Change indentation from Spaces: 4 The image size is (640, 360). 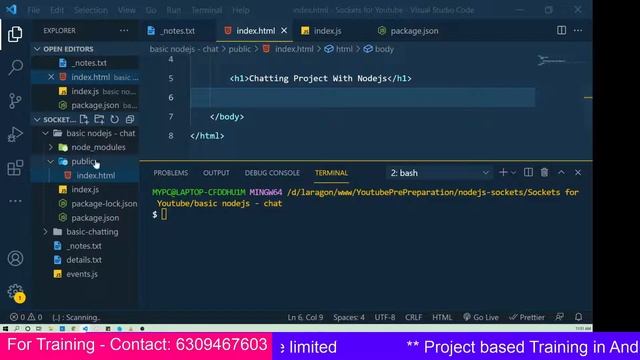click(349, 317)
